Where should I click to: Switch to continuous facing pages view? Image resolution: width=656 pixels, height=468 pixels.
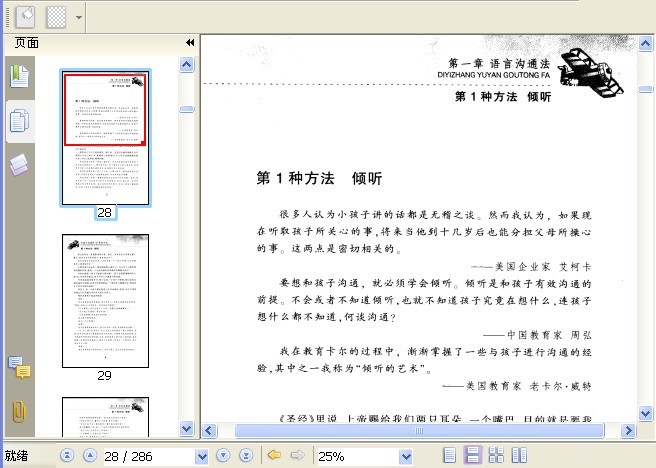pyautogui.click(x=519, y=455)
